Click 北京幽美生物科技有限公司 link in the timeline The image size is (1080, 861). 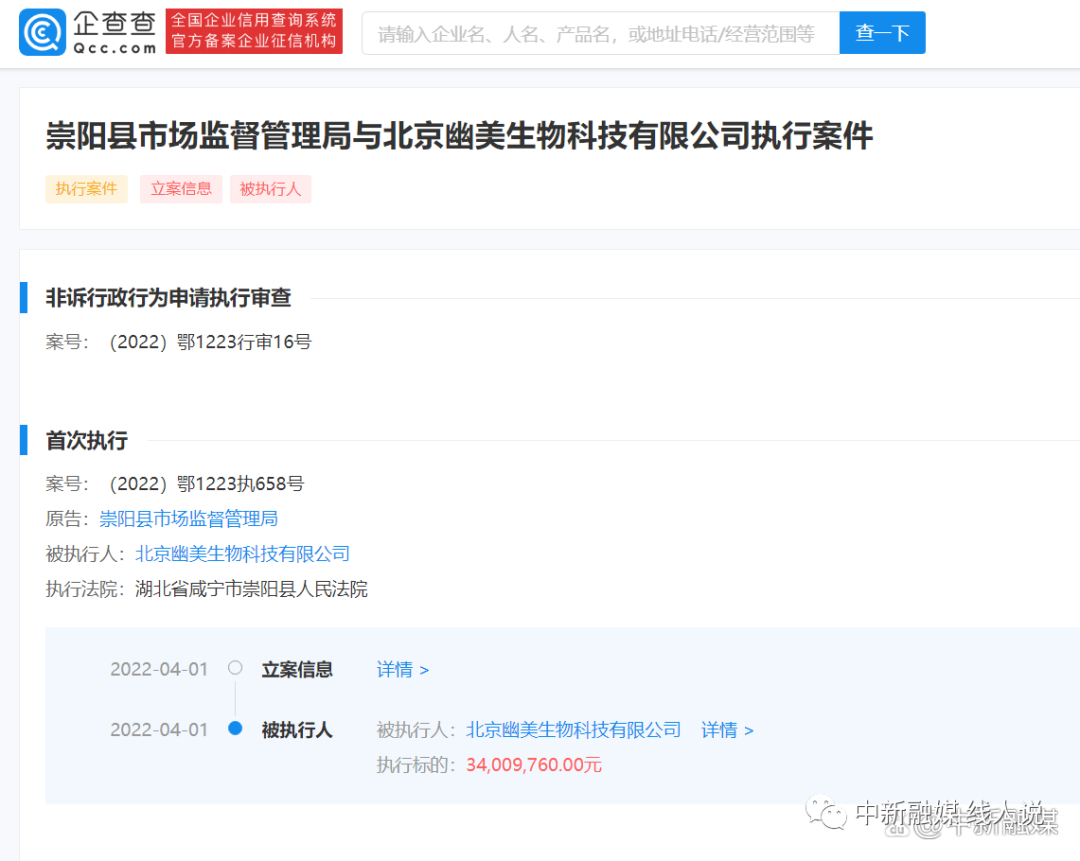tap(573, 730)
